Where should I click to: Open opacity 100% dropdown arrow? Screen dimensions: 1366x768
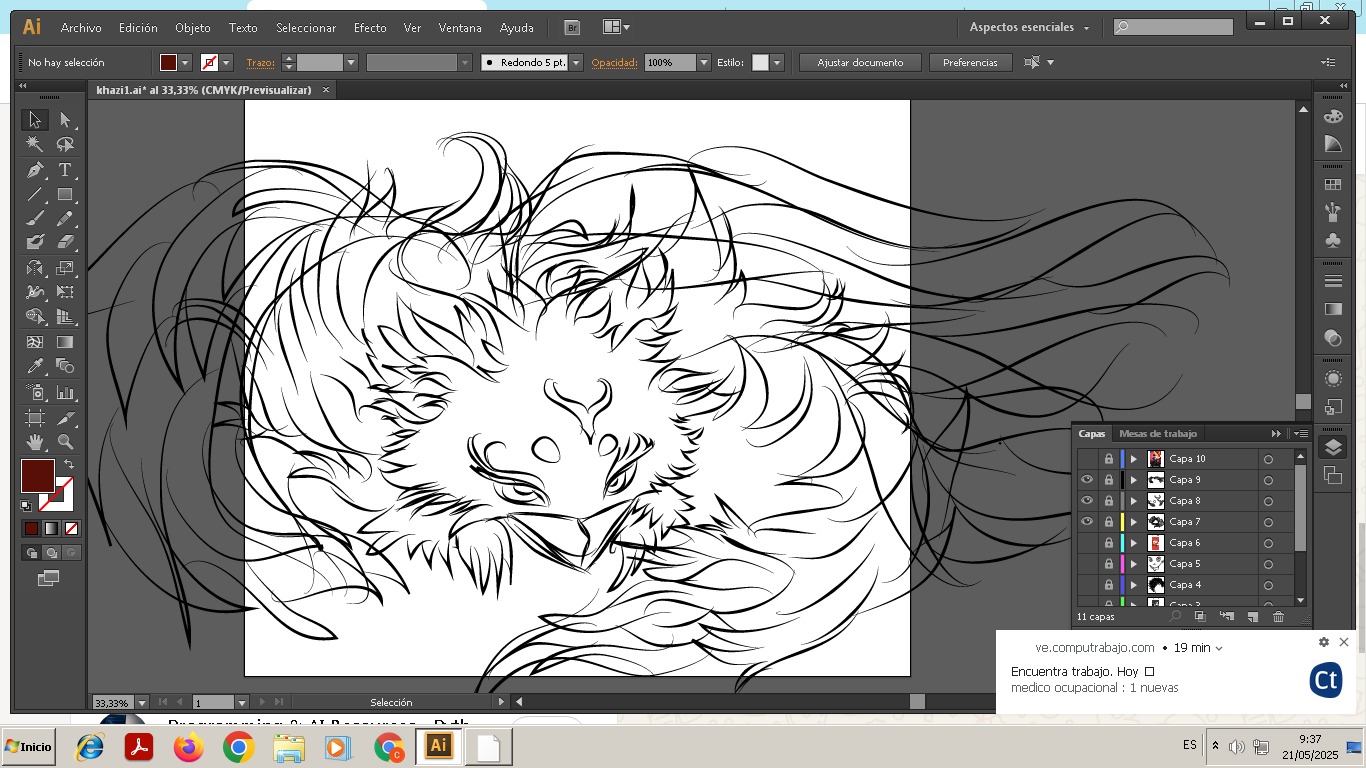pyautogui.click(x=704, y=63)
